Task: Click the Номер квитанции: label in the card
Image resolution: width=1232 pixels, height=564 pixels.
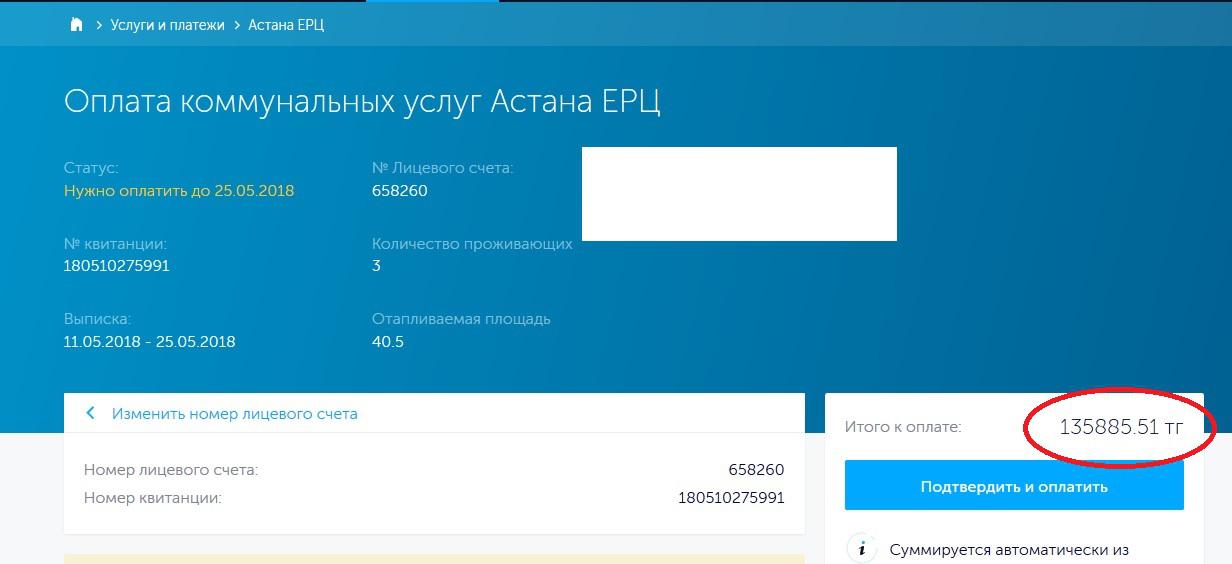Action: pos(153,497)
